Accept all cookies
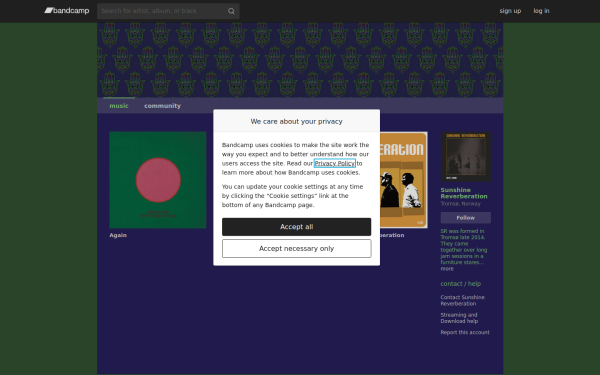The image size is (600, 375). [x=297, y=227]
